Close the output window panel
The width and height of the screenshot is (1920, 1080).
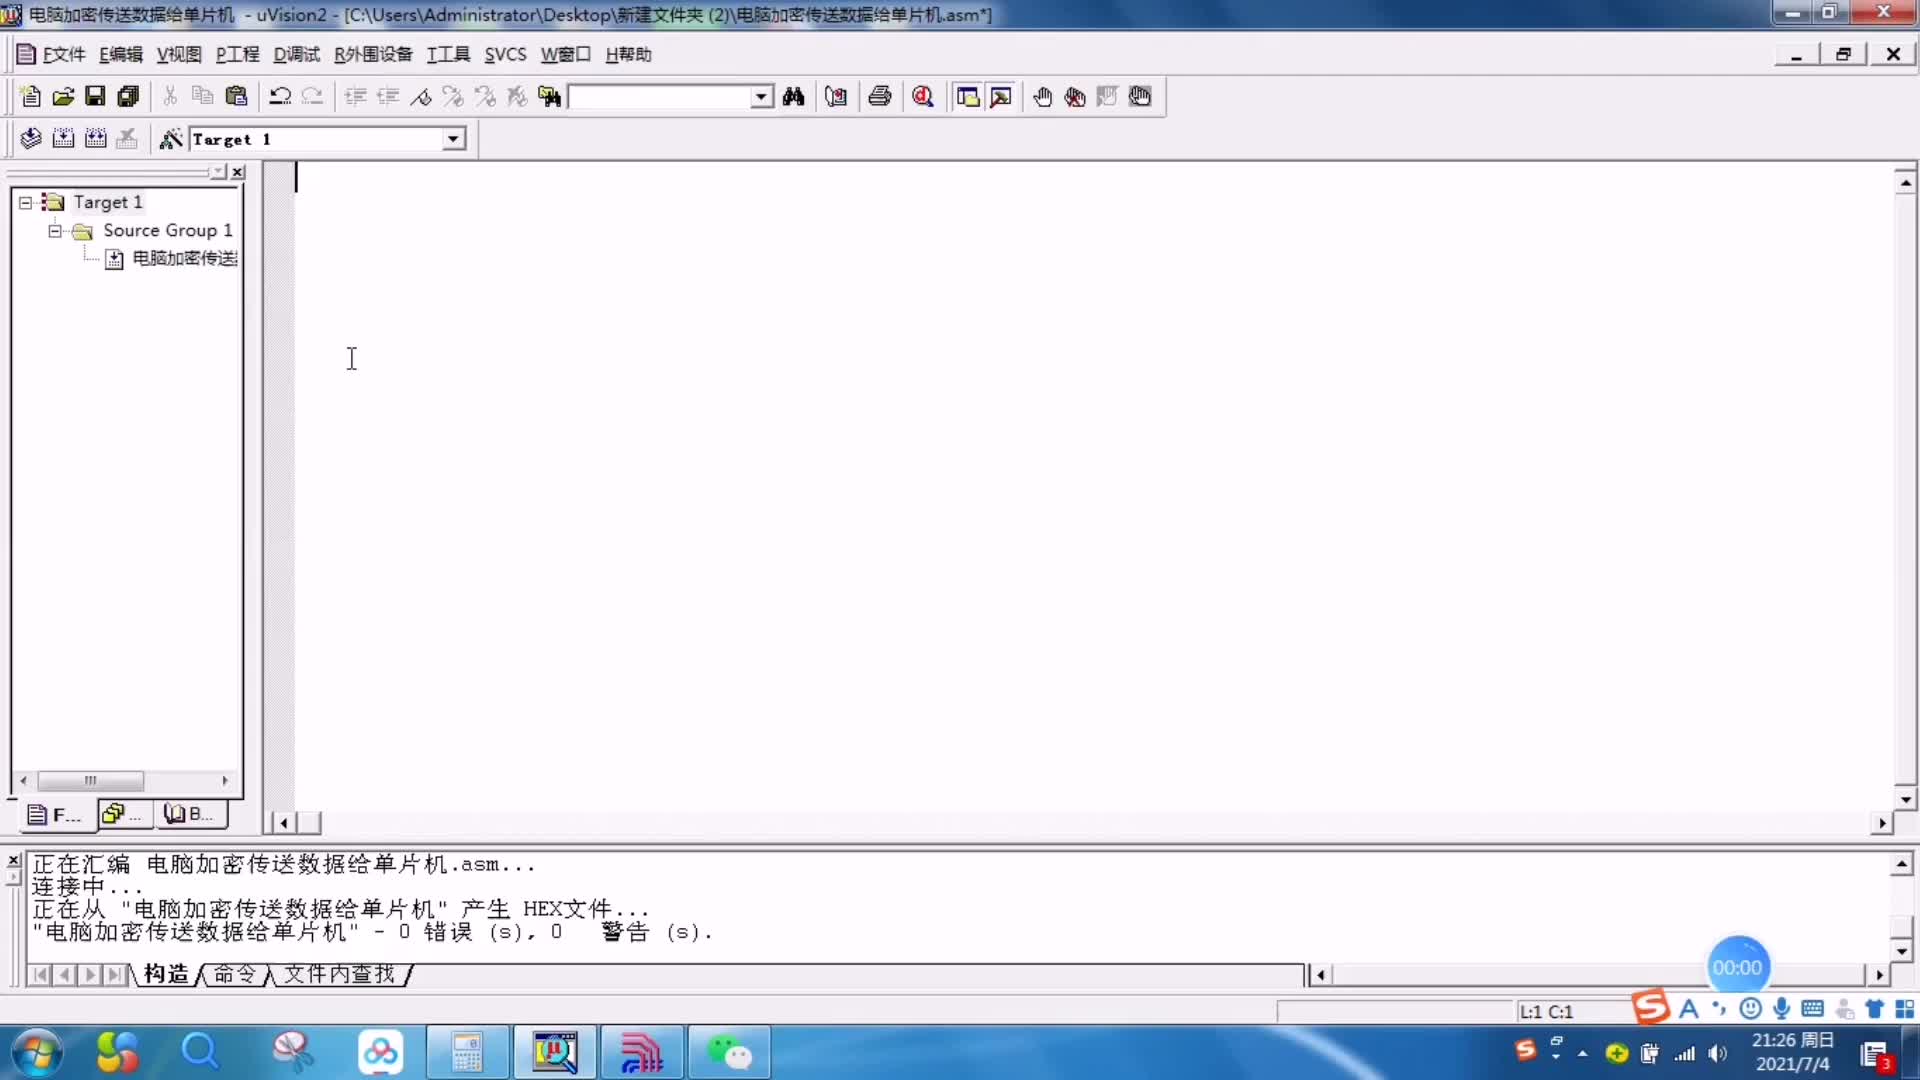[14, 860]
